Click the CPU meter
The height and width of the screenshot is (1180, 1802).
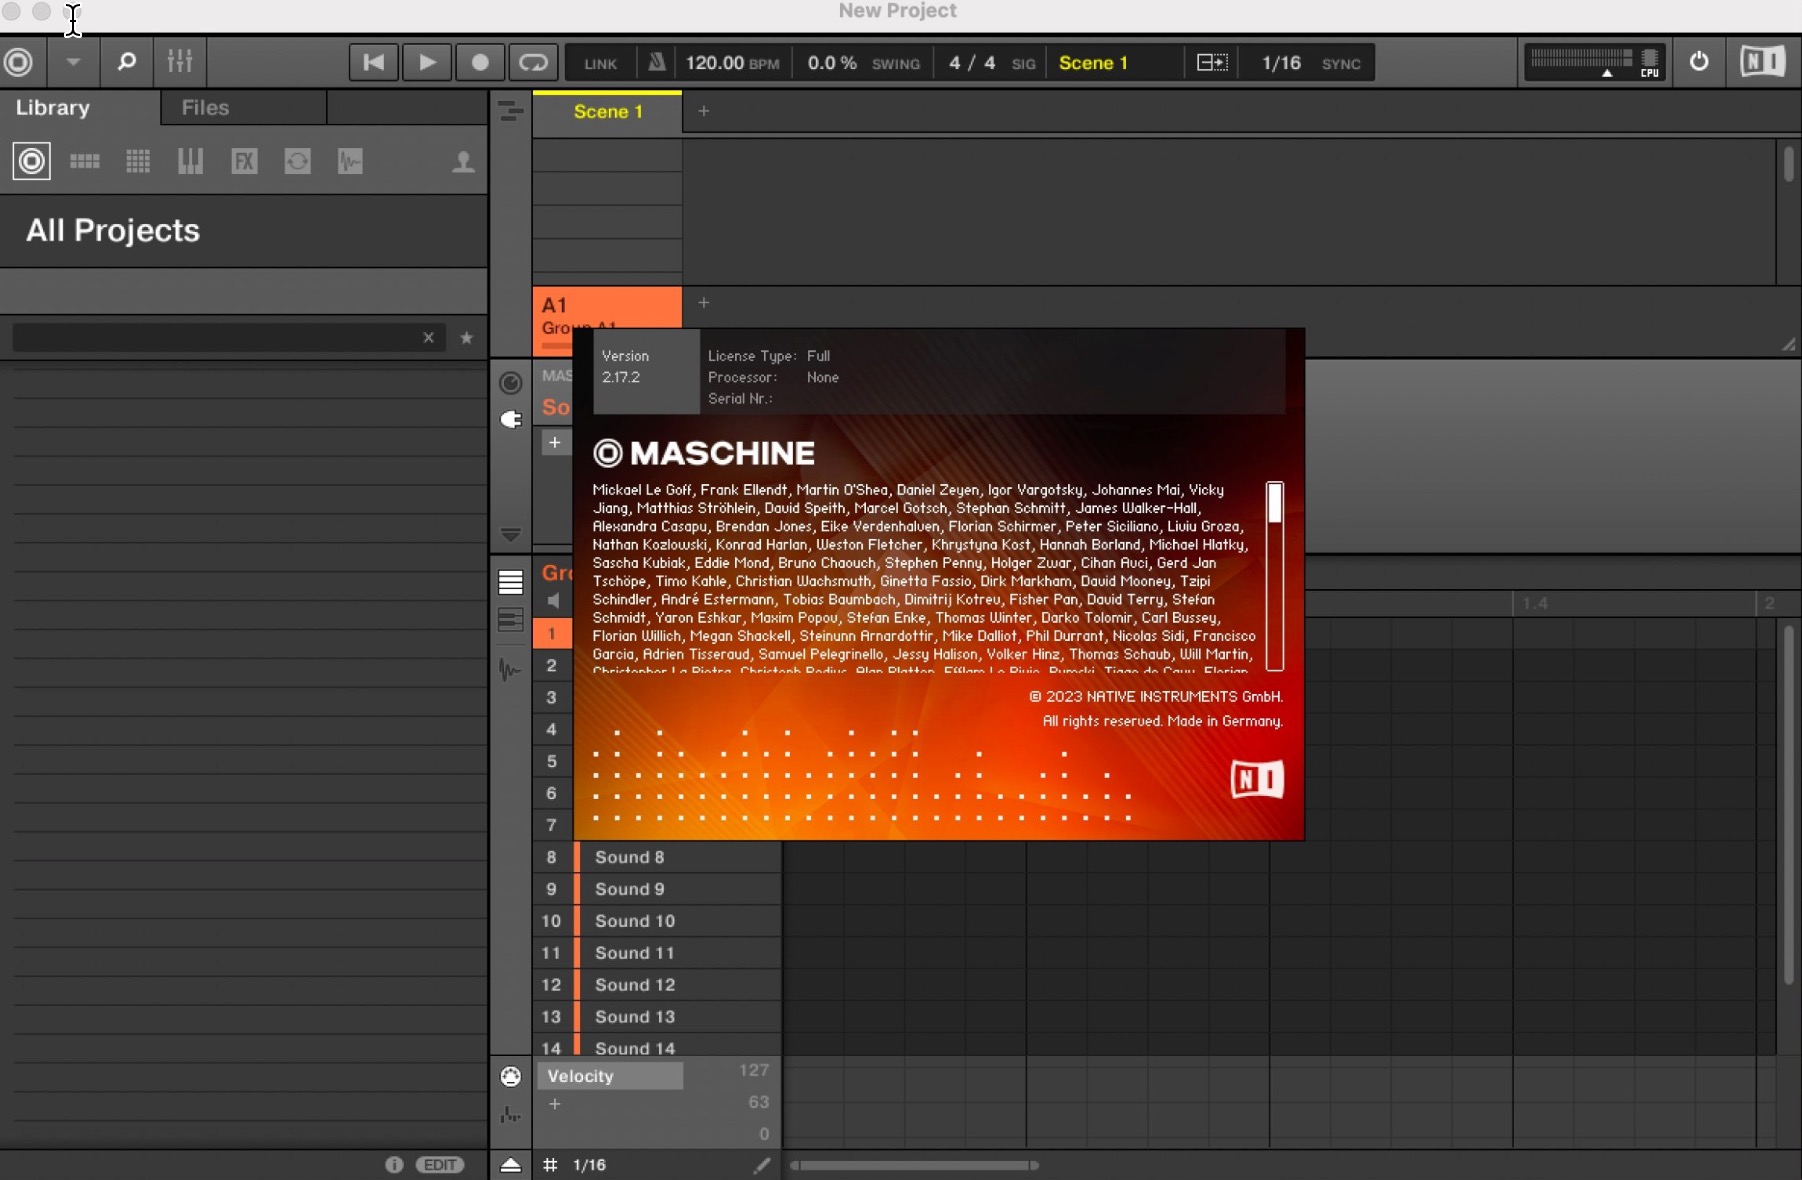pyautogui.click(x=1650, y=62)
